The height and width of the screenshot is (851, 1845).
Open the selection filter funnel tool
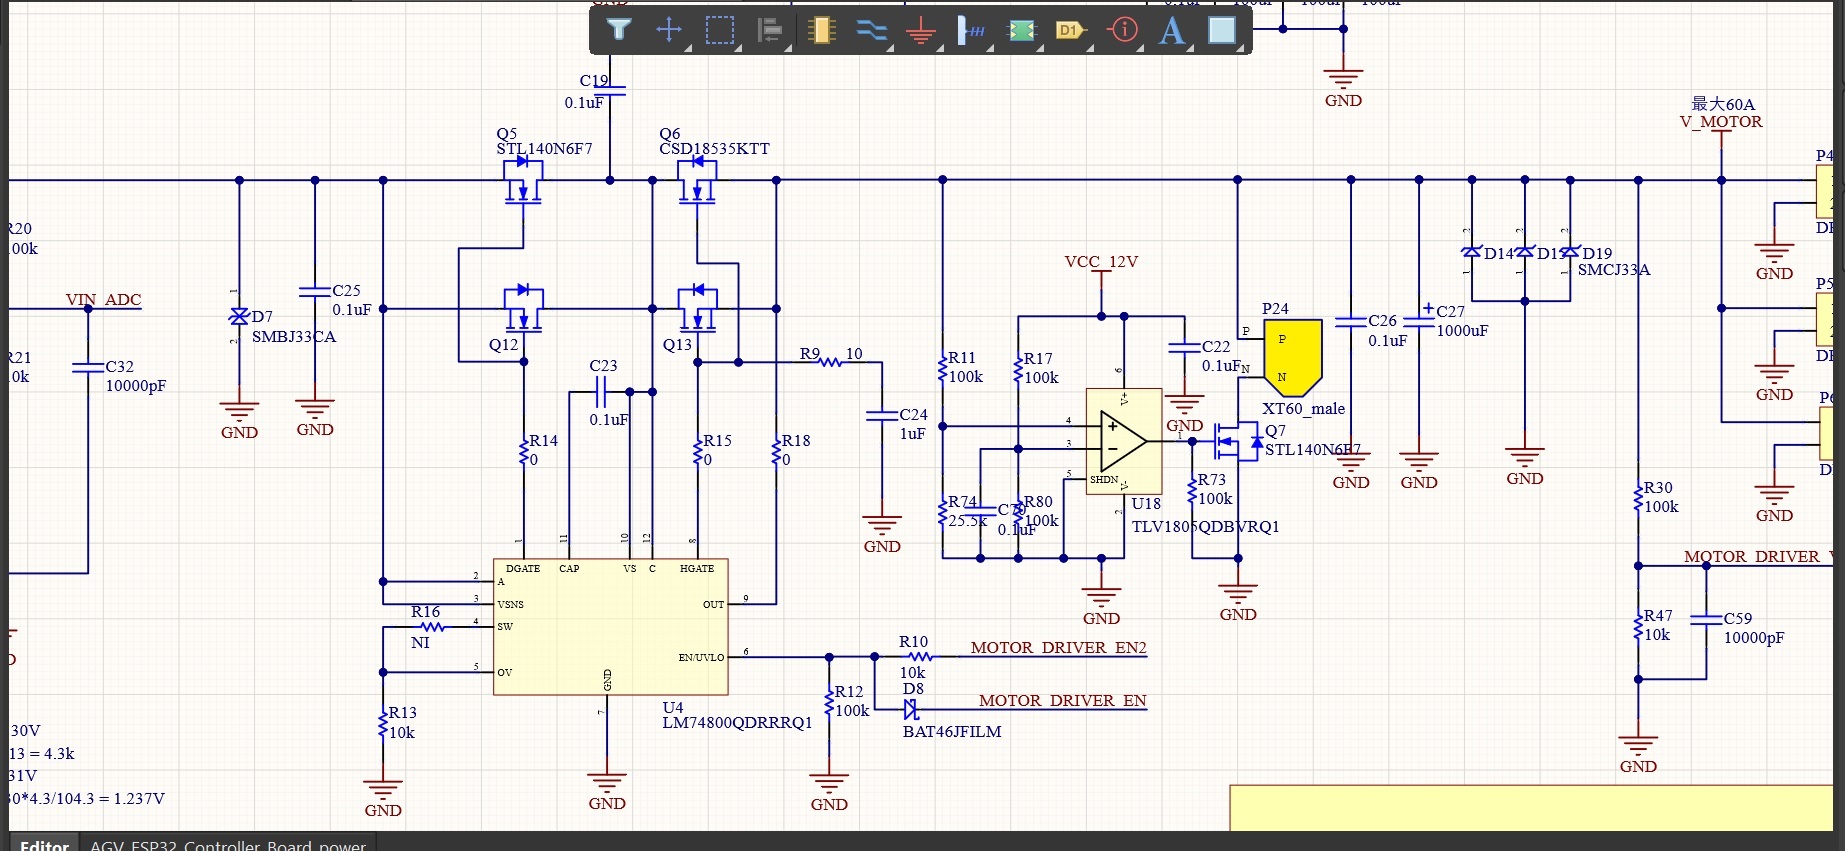(619, 30)
